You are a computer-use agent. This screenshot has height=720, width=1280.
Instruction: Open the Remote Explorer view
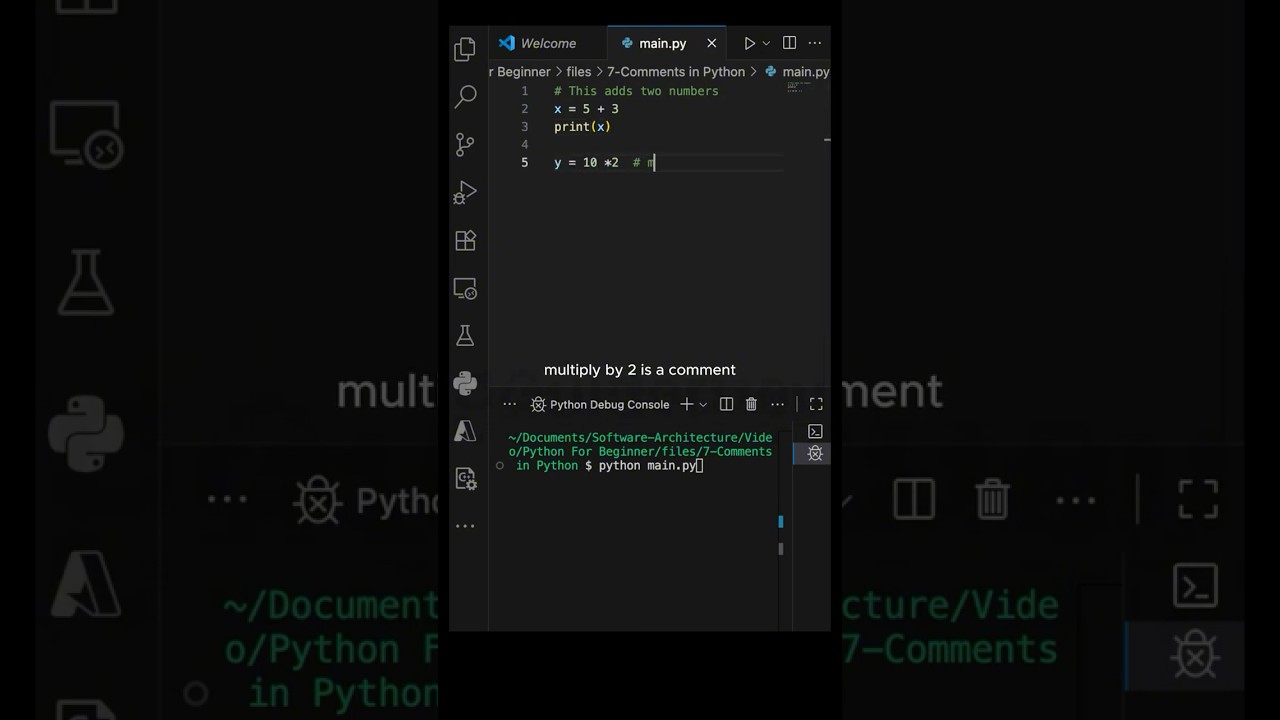(x=465, y=289)
